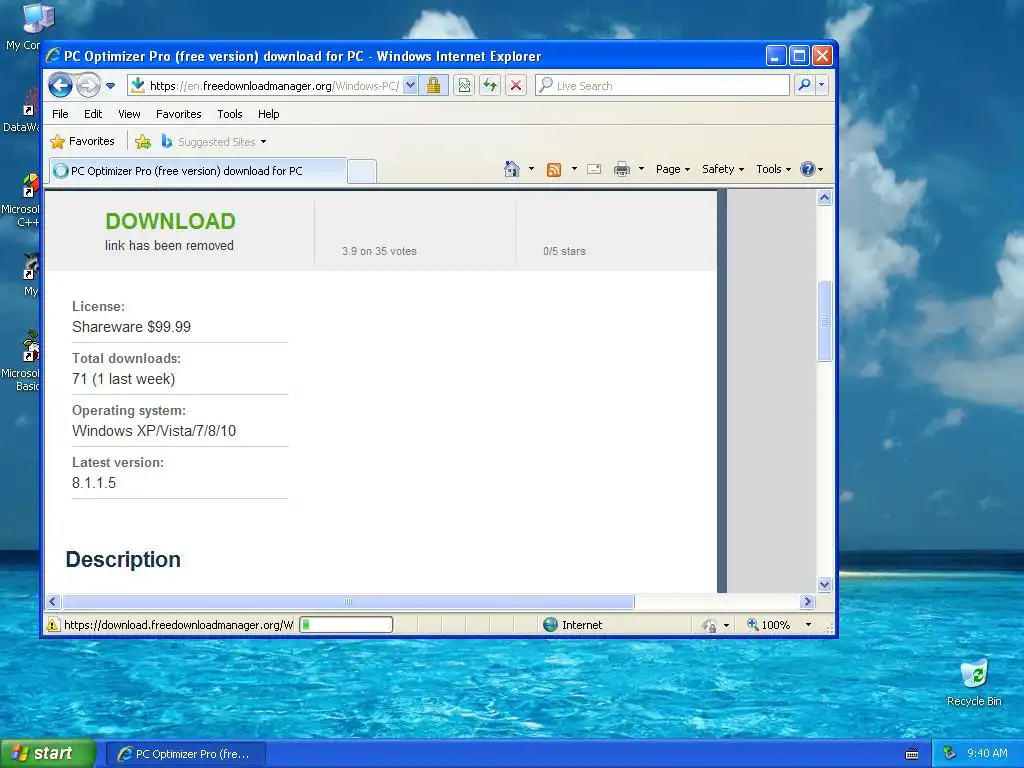
Task: Click the Compatibility View broken-page icon
Action: pyautogui.click(x=464, y=86)
